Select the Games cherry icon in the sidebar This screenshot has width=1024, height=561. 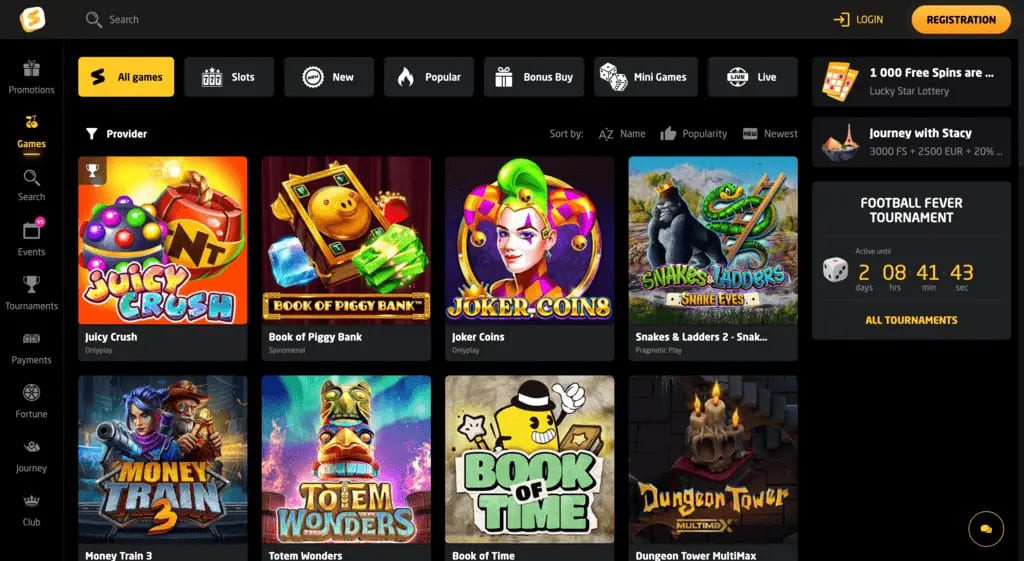pyautogui.click(x=31, y=122)
